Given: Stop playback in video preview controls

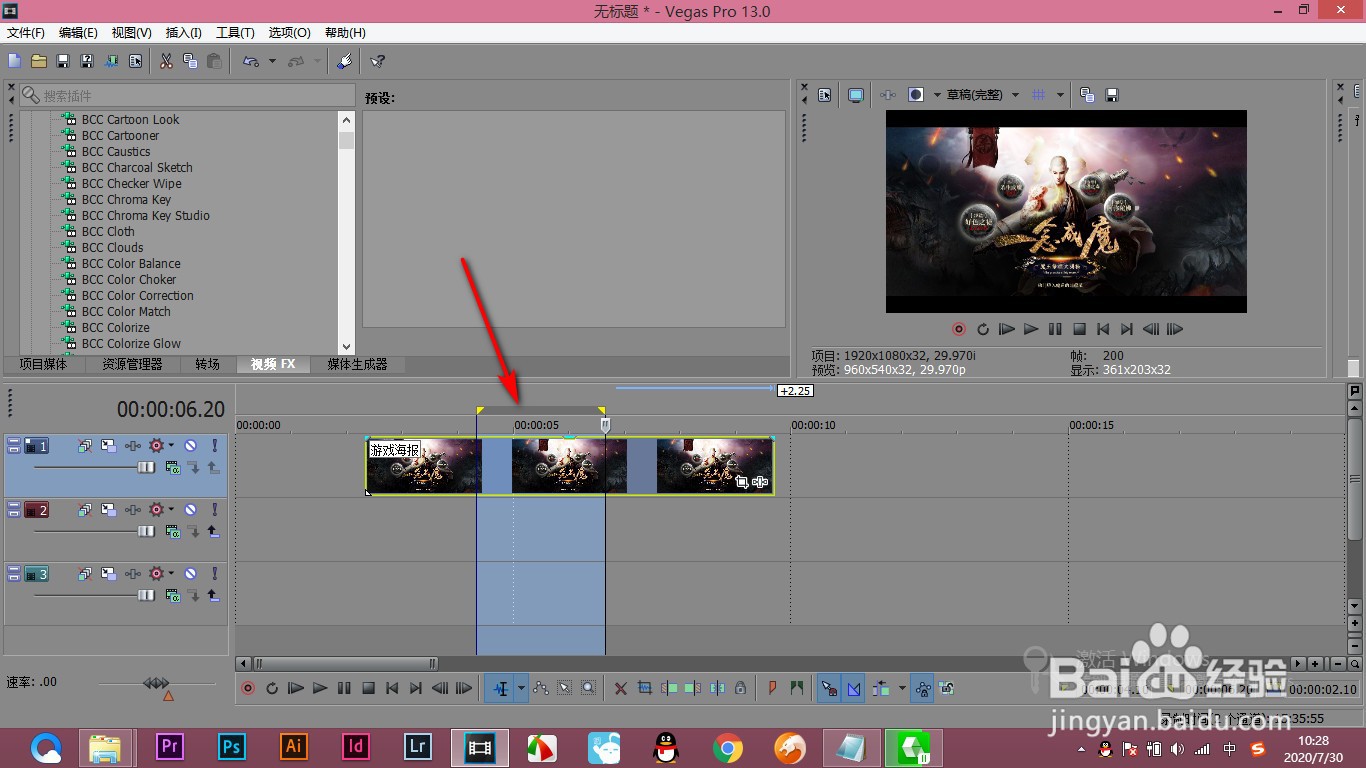Looking at the screenshot, I should click(x=1079, y=329).
